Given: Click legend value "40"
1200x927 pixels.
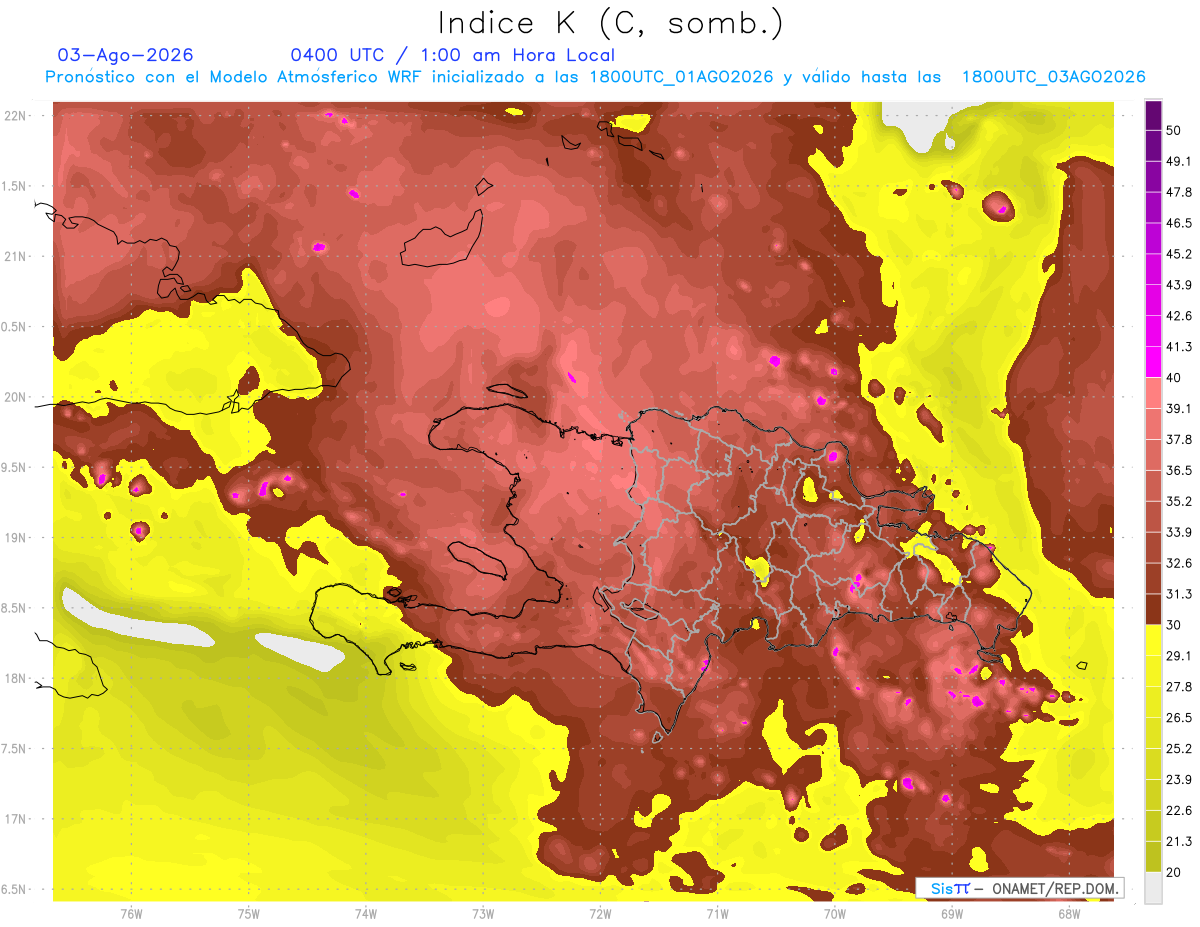Looking at the screenshot, I should coord(1175,378).
